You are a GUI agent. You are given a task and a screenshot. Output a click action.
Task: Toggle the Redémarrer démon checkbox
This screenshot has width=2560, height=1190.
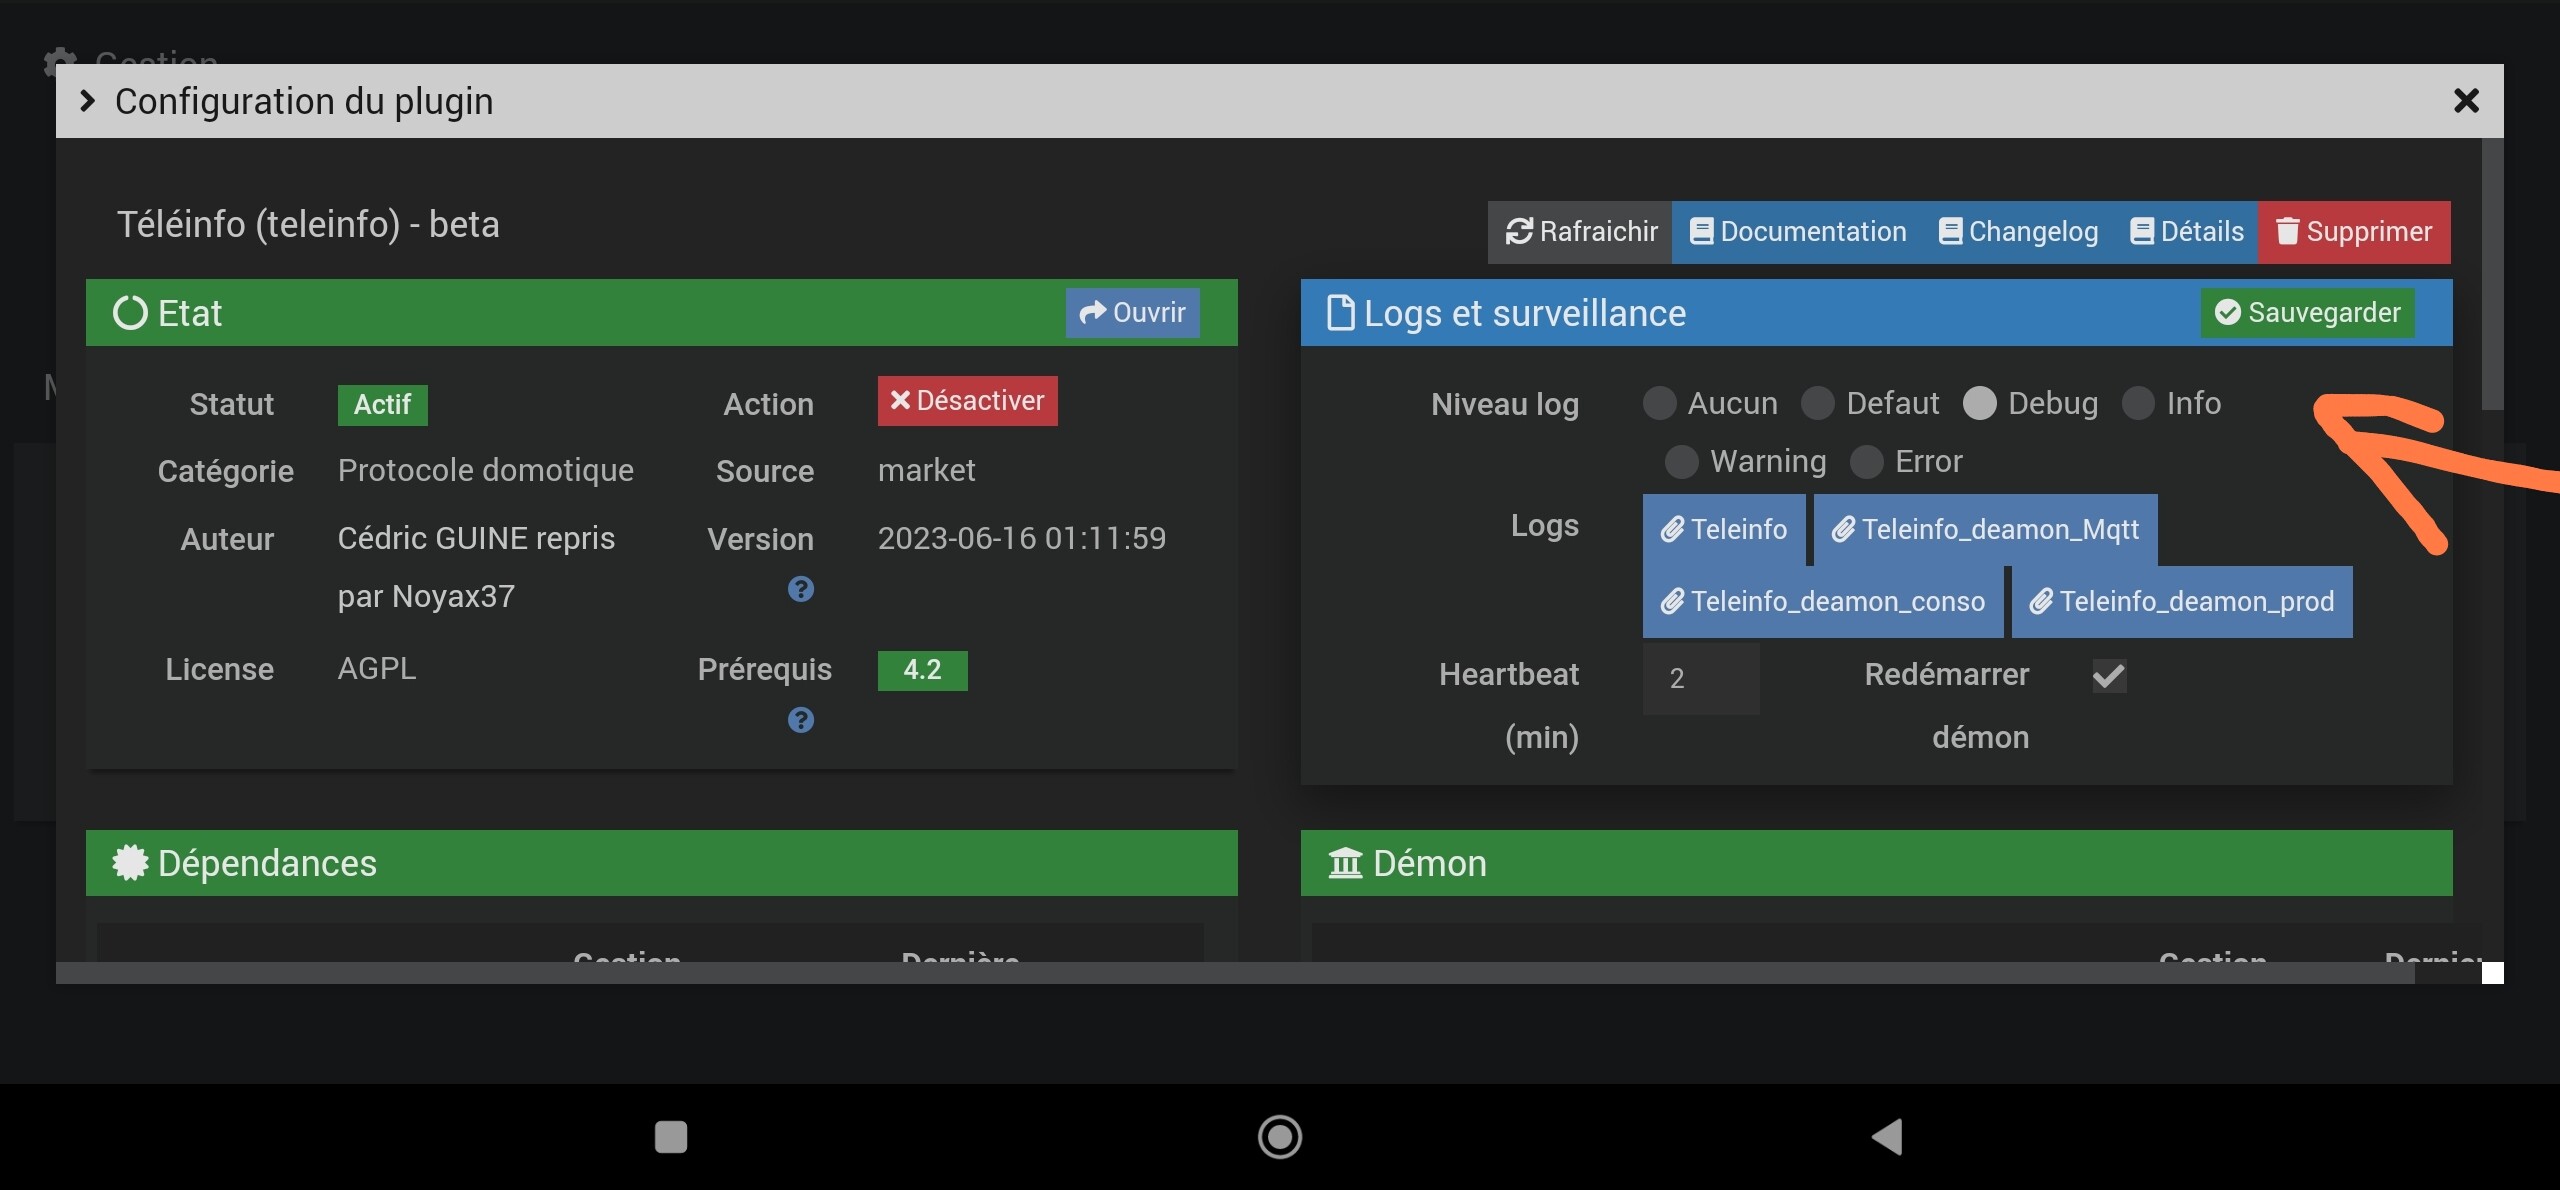(x=2109, y=677)
